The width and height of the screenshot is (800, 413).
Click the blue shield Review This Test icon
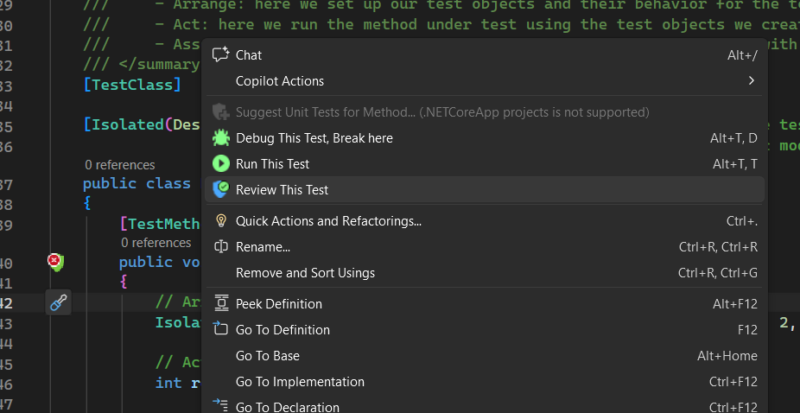(221, 190)
